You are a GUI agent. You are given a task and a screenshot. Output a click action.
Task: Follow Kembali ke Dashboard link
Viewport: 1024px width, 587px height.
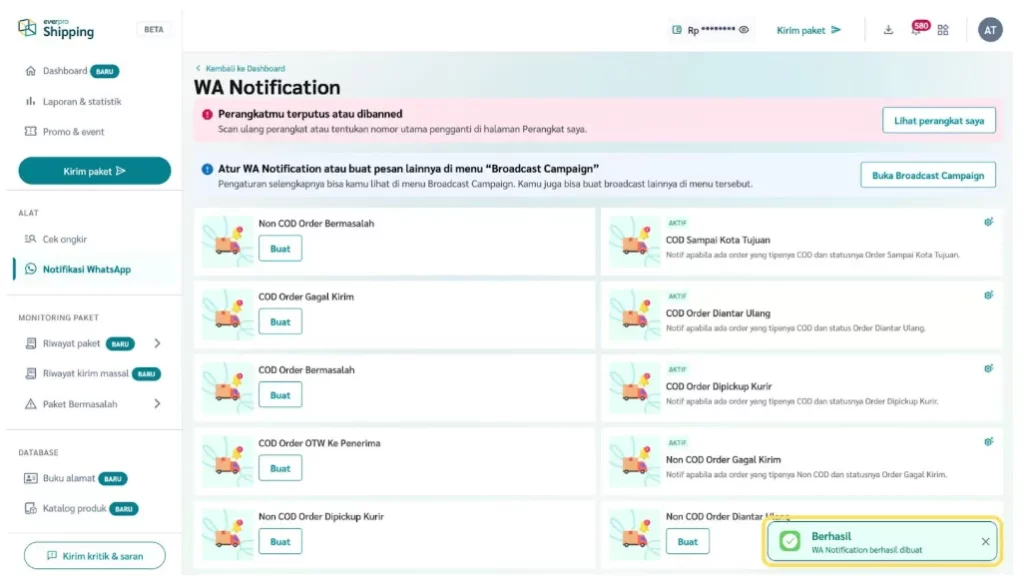click(x=244, y=68)
